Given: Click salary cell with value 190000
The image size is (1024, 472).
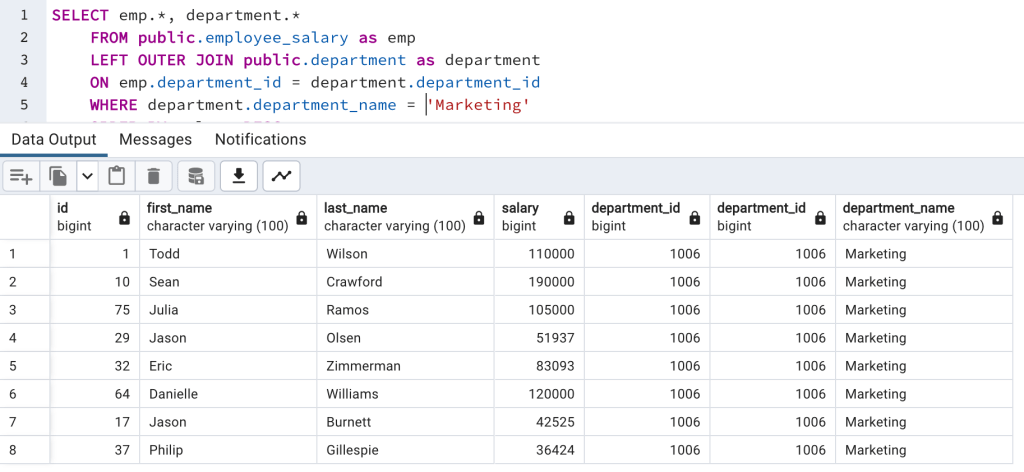Looking at the screenshot, I should tap(551, 282).
